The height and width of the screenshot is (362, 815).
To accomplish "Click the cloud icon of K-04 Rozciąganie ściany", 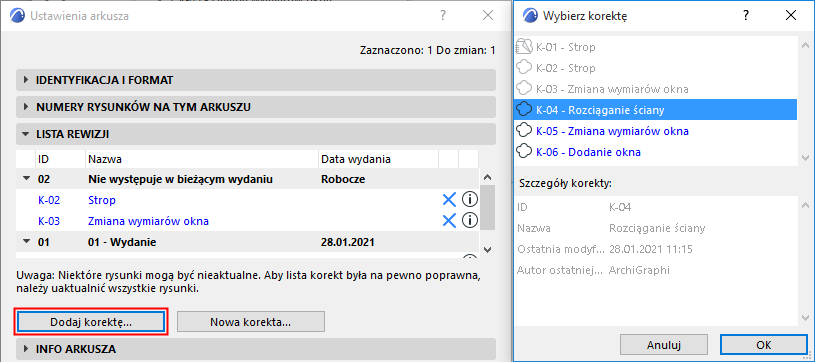I will [x=524, y=110].
